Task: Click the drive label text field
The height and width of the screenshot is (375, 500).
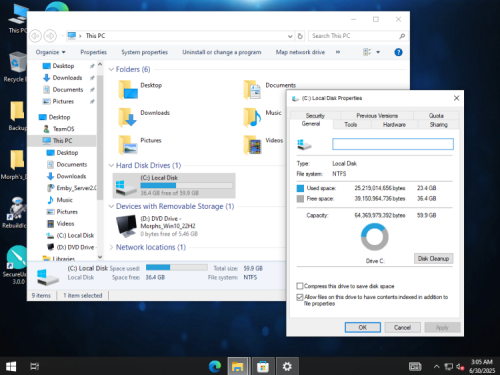Action: pos(393,144)
